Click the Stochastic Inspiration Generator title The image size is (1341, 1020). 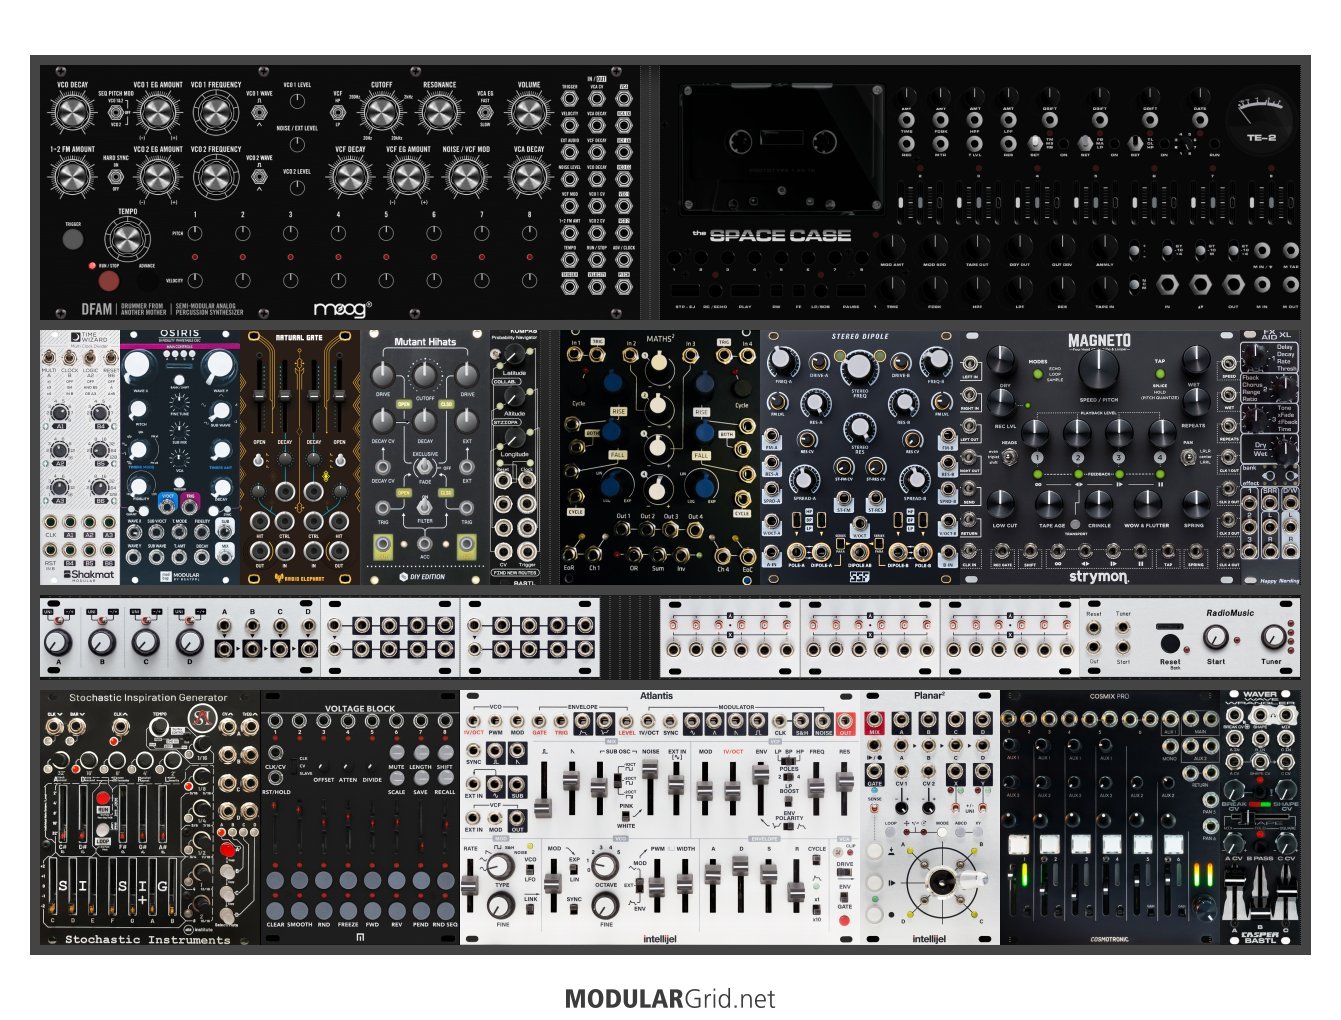tap(148, 698)
